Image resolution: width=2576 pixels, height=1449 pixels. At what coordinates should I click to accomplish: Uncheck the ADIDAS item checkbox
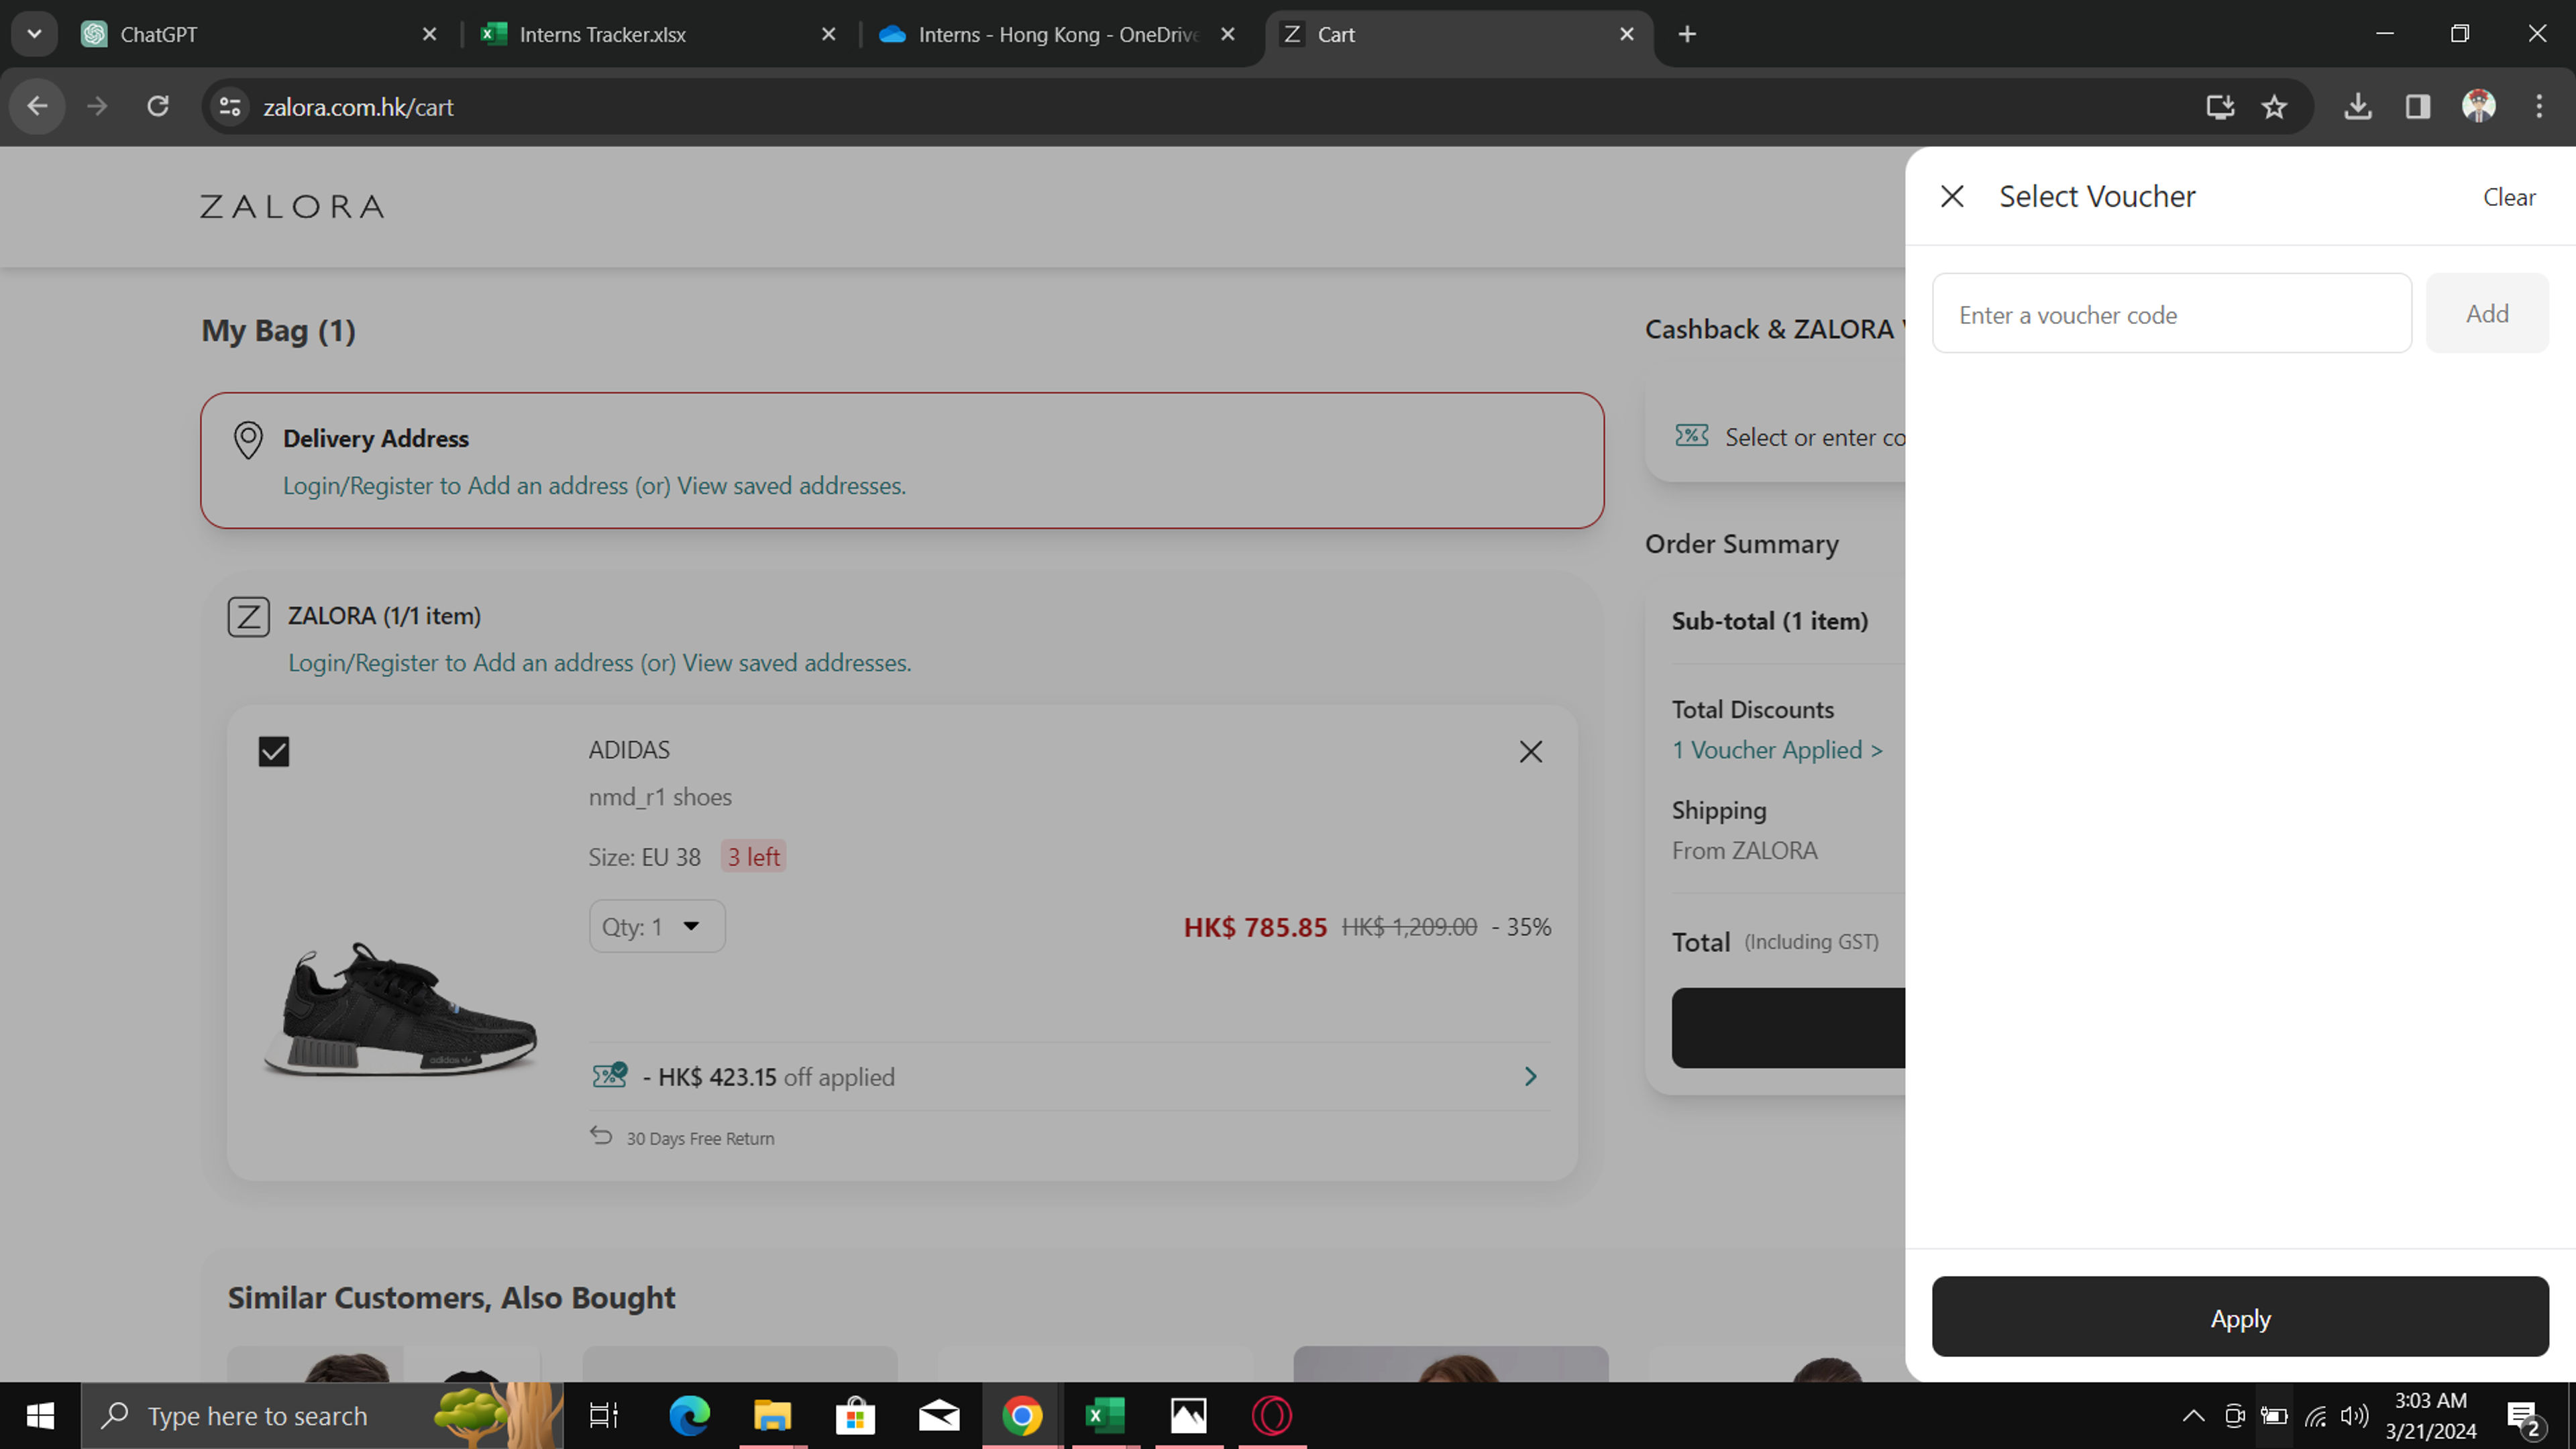pyautogui.click(x=274, y=751)
